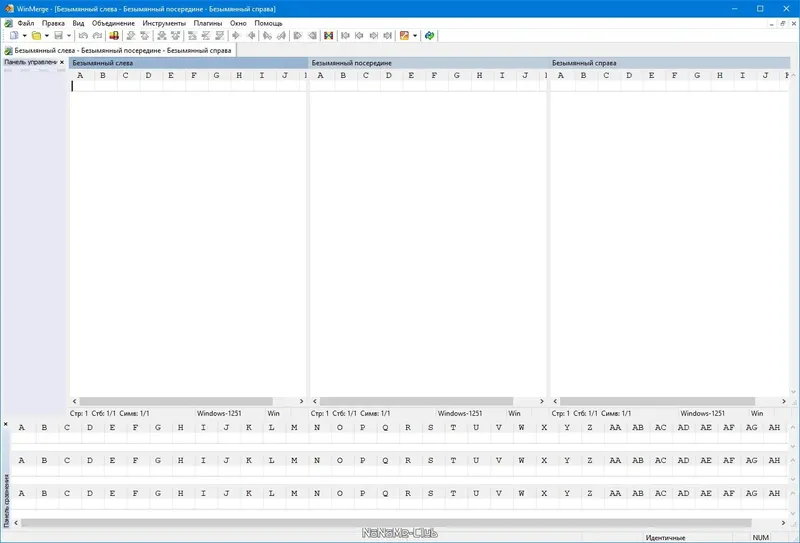800x543 pixels.
Task: Open the Правка menu
Action: pyautogui.click(x=53, y=23)
